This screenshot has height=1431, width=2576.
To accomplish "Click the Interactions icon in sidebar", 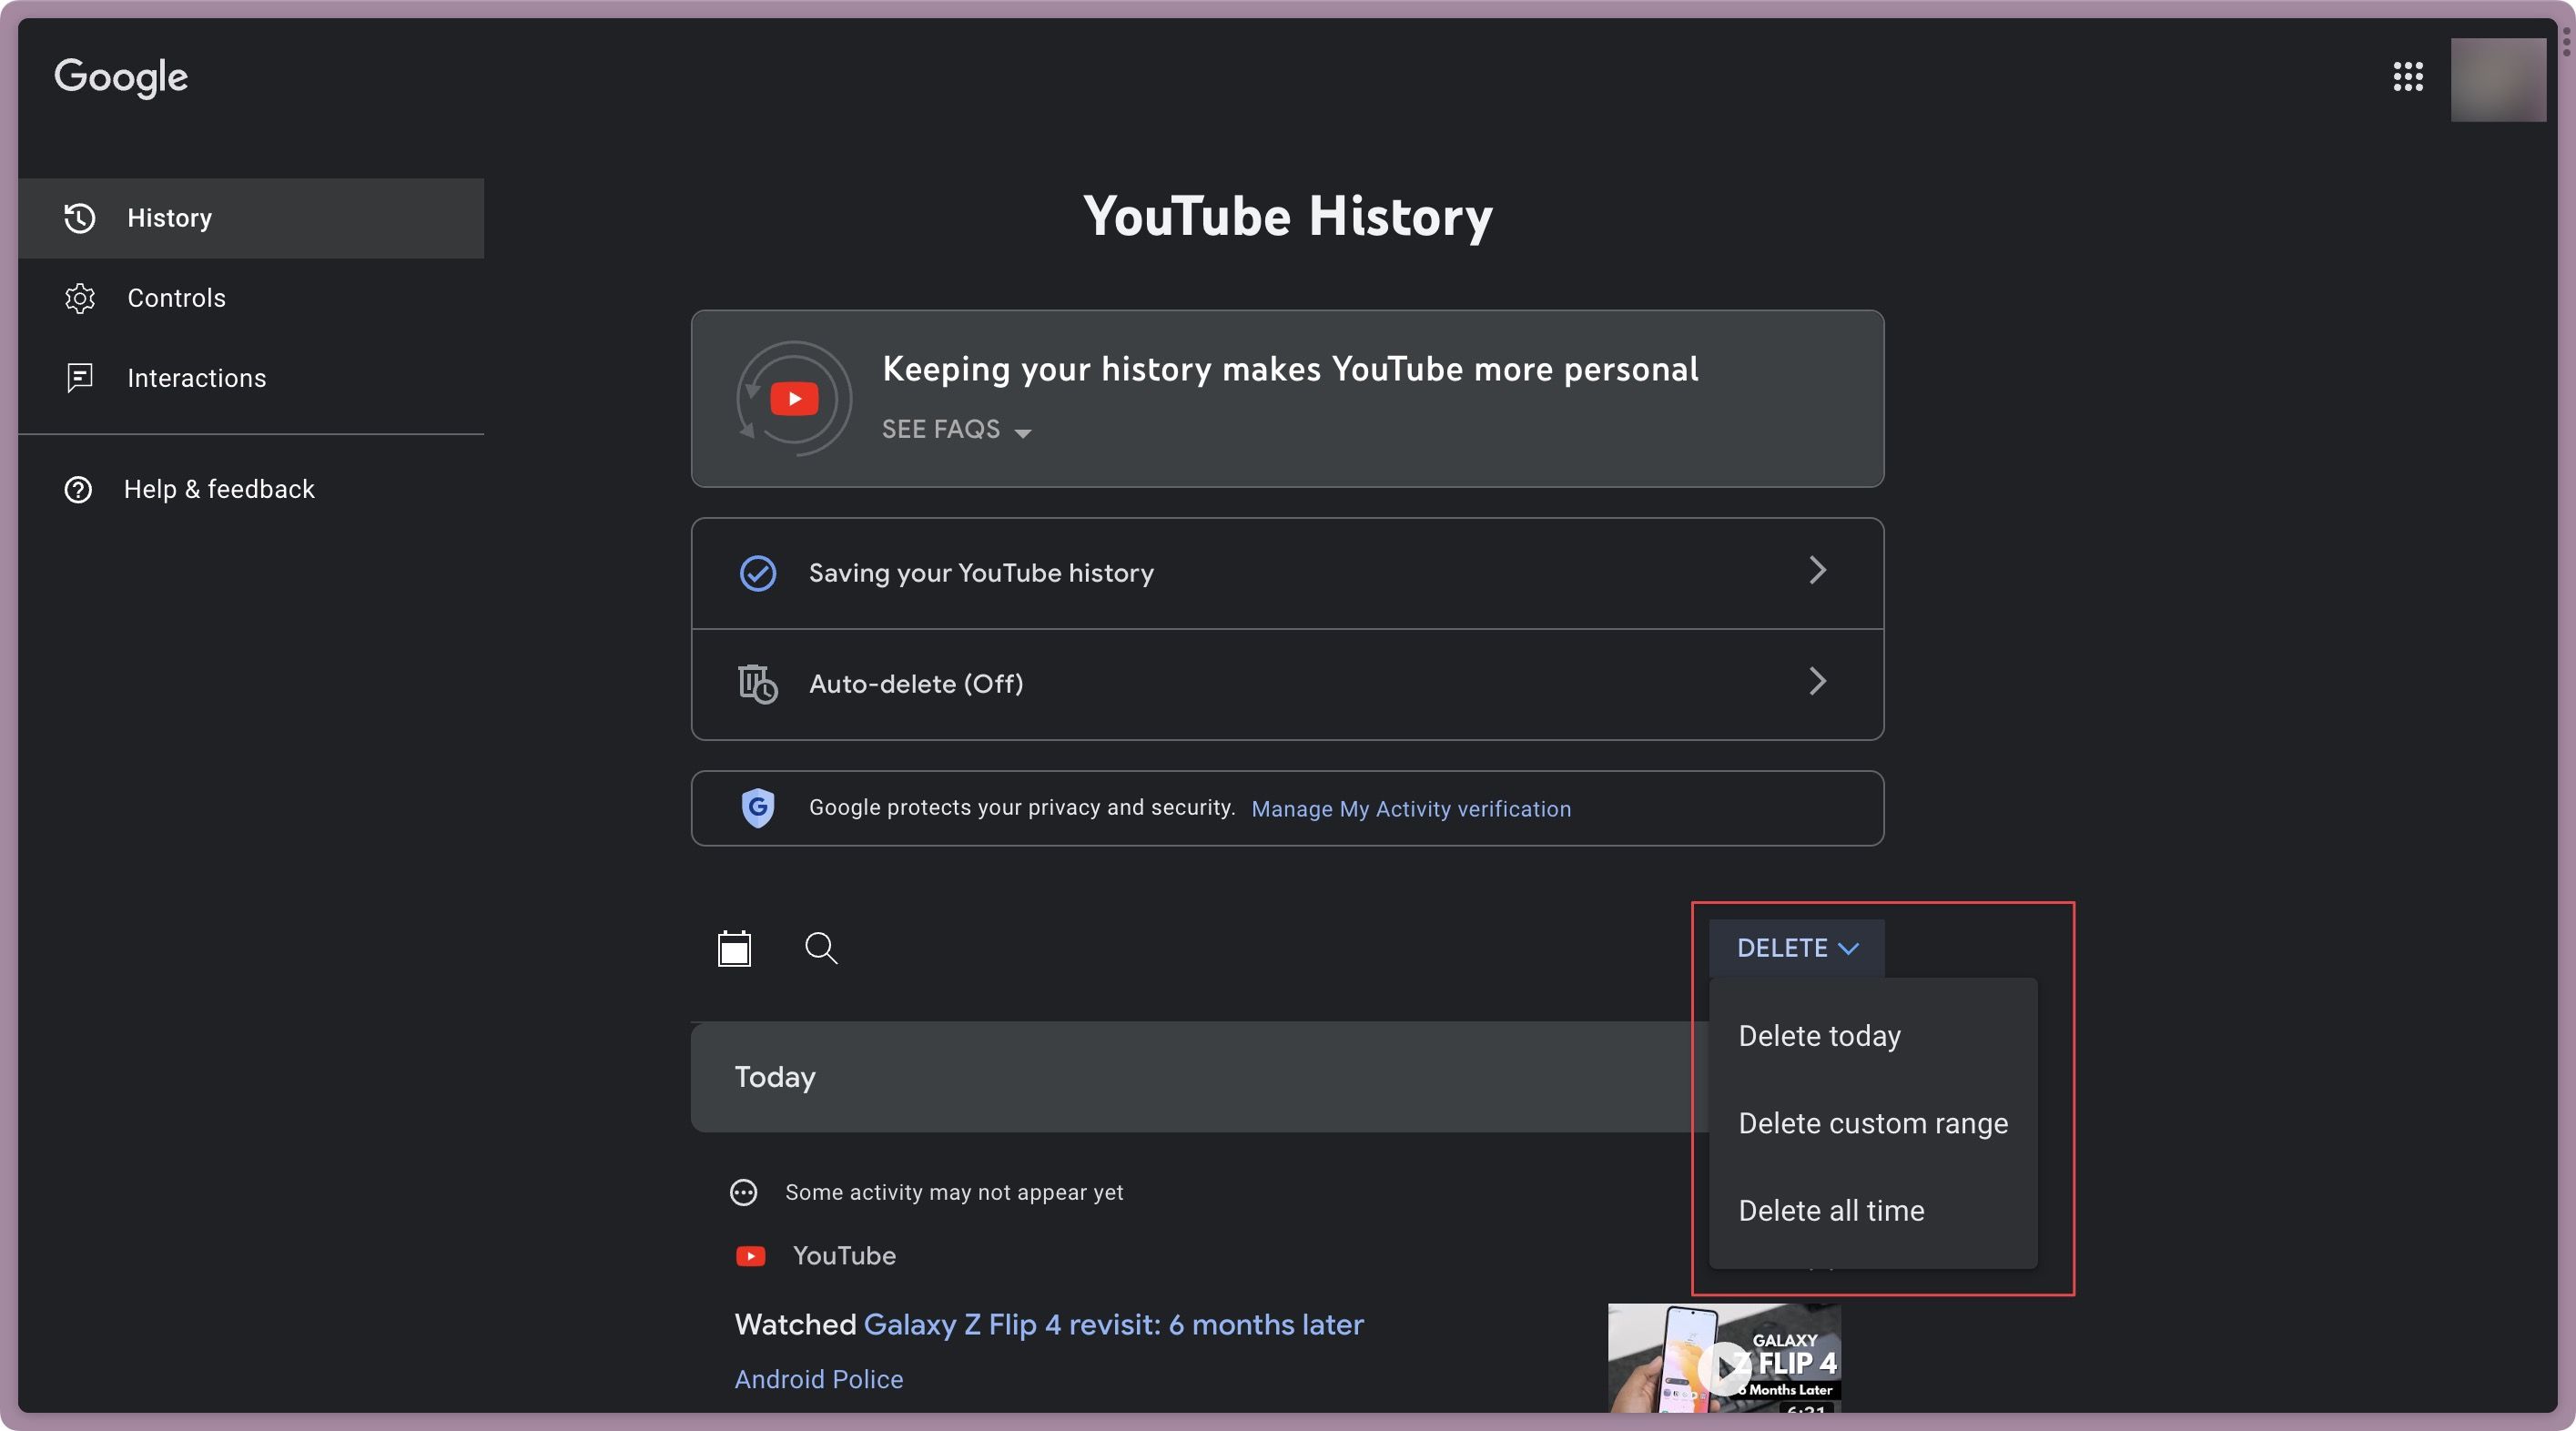I will (77, 379).
